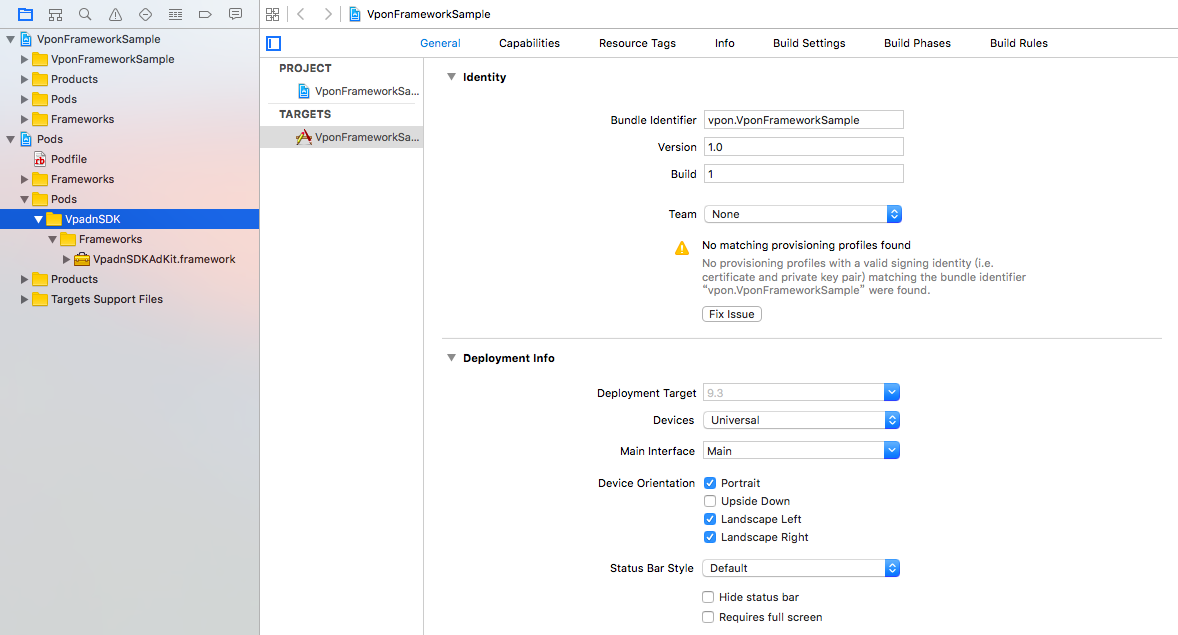Open the Resource Tags tab
Image resolution: width=1178 pixels, height=635 pixels.
pyautogui.click(x=637, y=44)
